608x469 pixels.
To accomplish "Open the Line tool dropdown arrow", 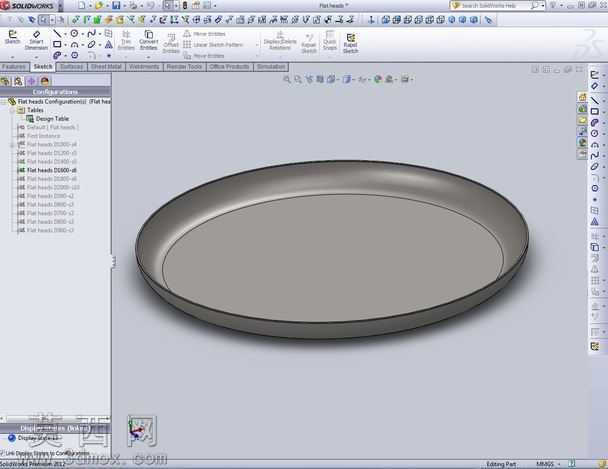I will click(x=65, y=34).
